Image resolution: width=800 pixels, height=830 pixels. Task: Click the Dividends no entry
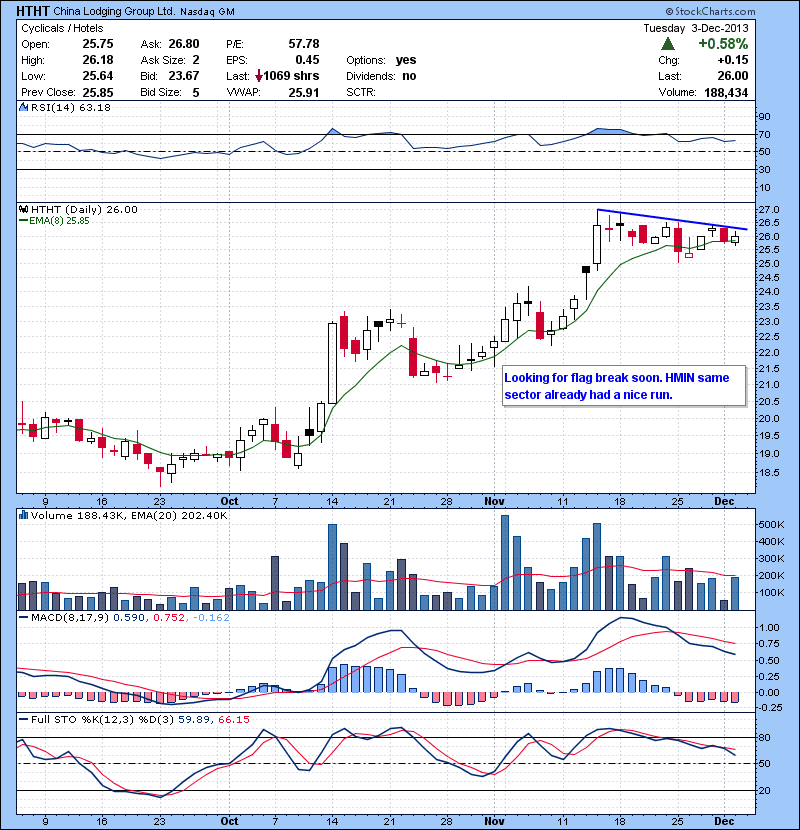381,76
